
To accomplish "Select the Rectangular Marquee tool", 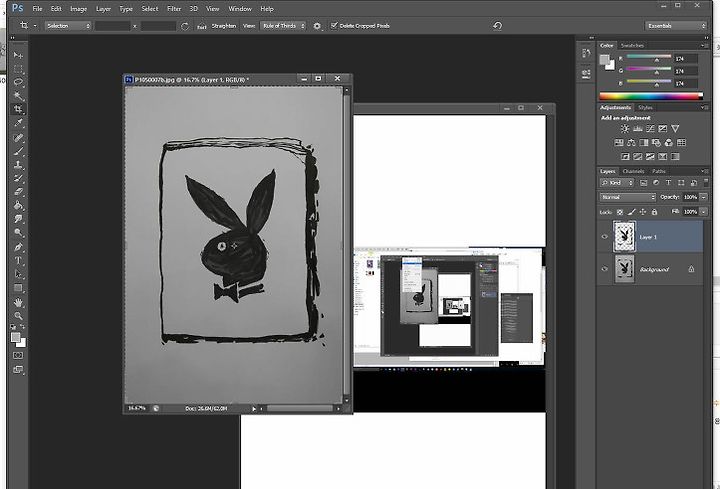I will point(18,69).
